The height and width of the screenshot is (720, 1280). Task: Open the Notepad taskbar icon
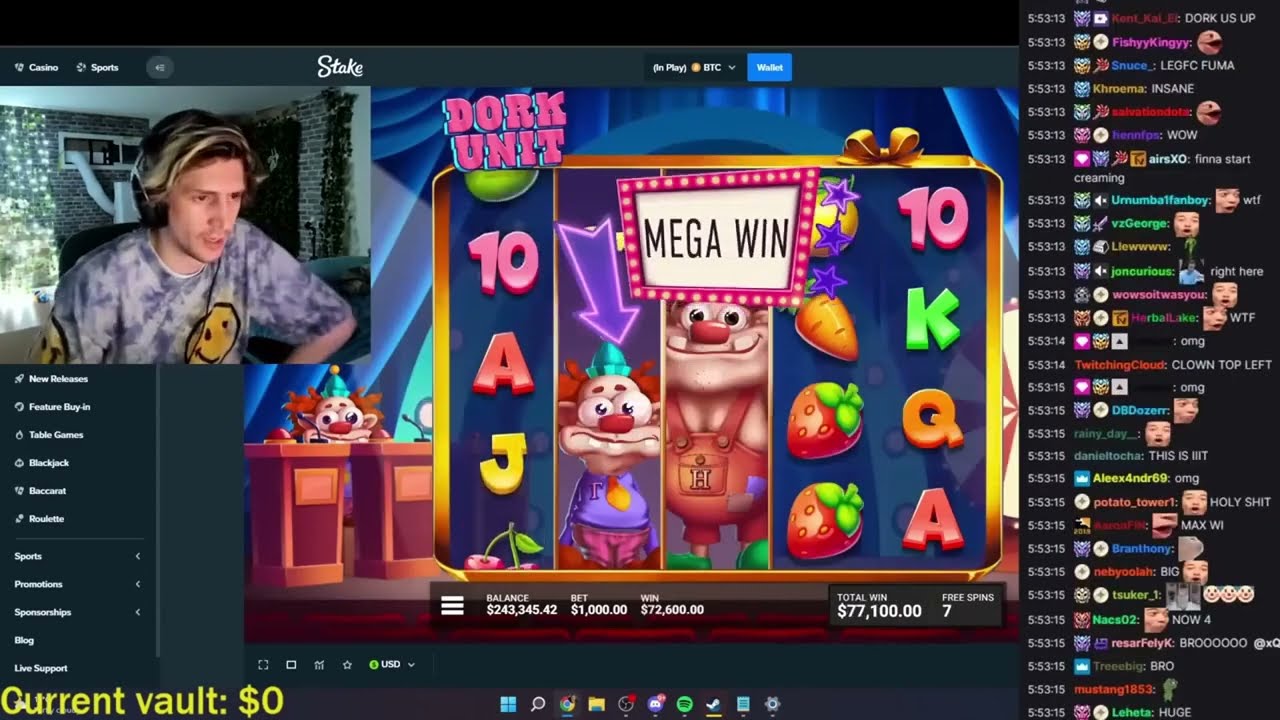tap(743, 704)
